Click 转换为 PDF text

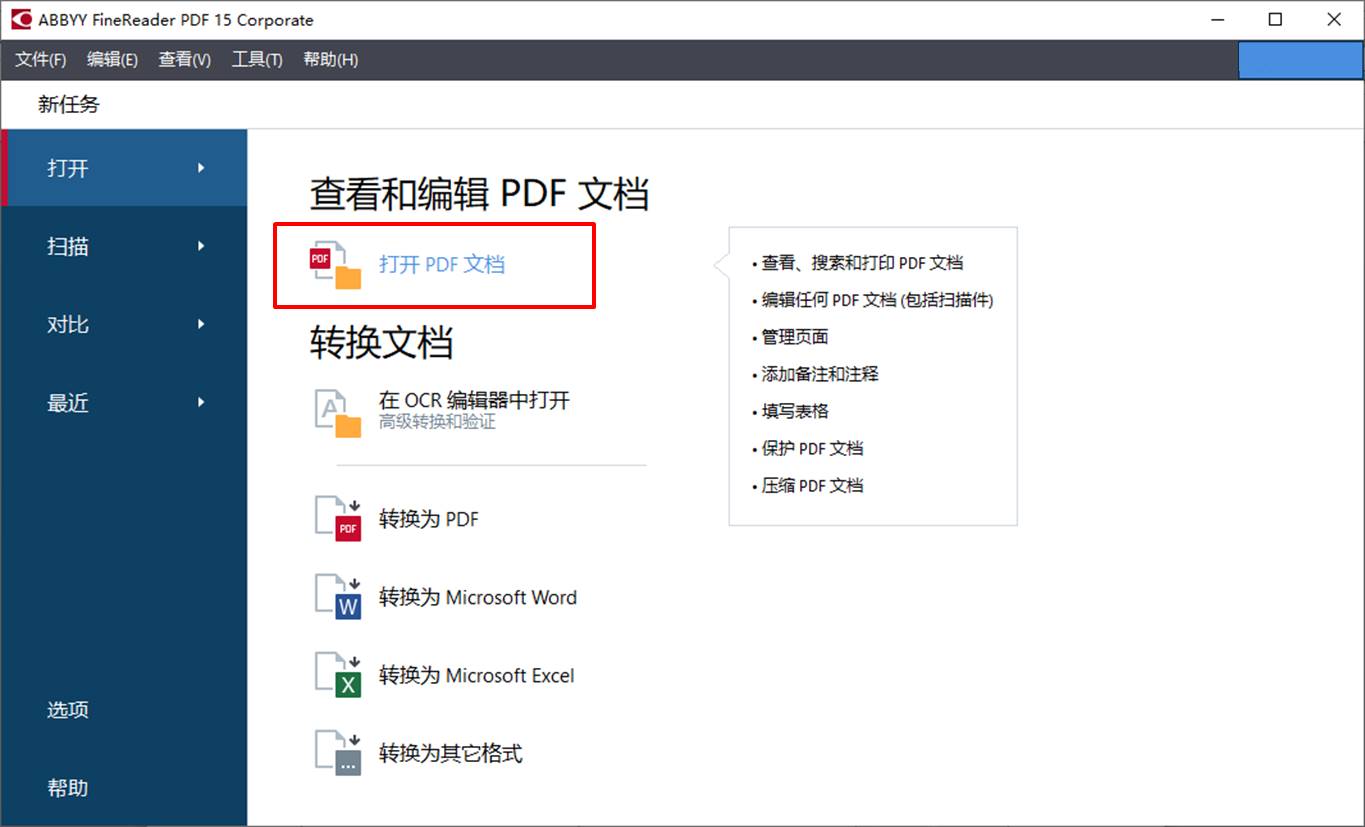[x=429, y=519]
